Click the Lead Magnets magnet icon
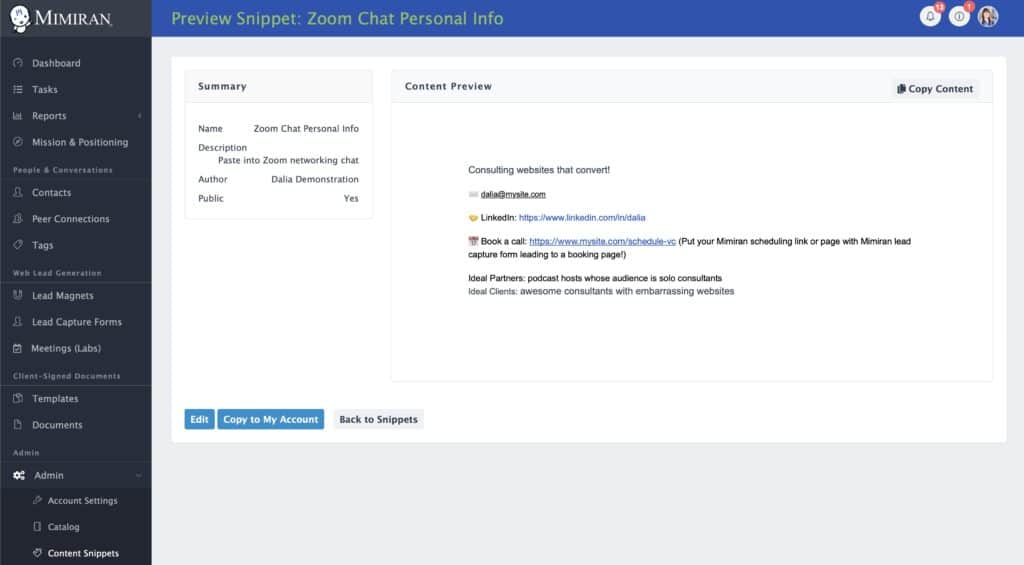 (18, 296)
